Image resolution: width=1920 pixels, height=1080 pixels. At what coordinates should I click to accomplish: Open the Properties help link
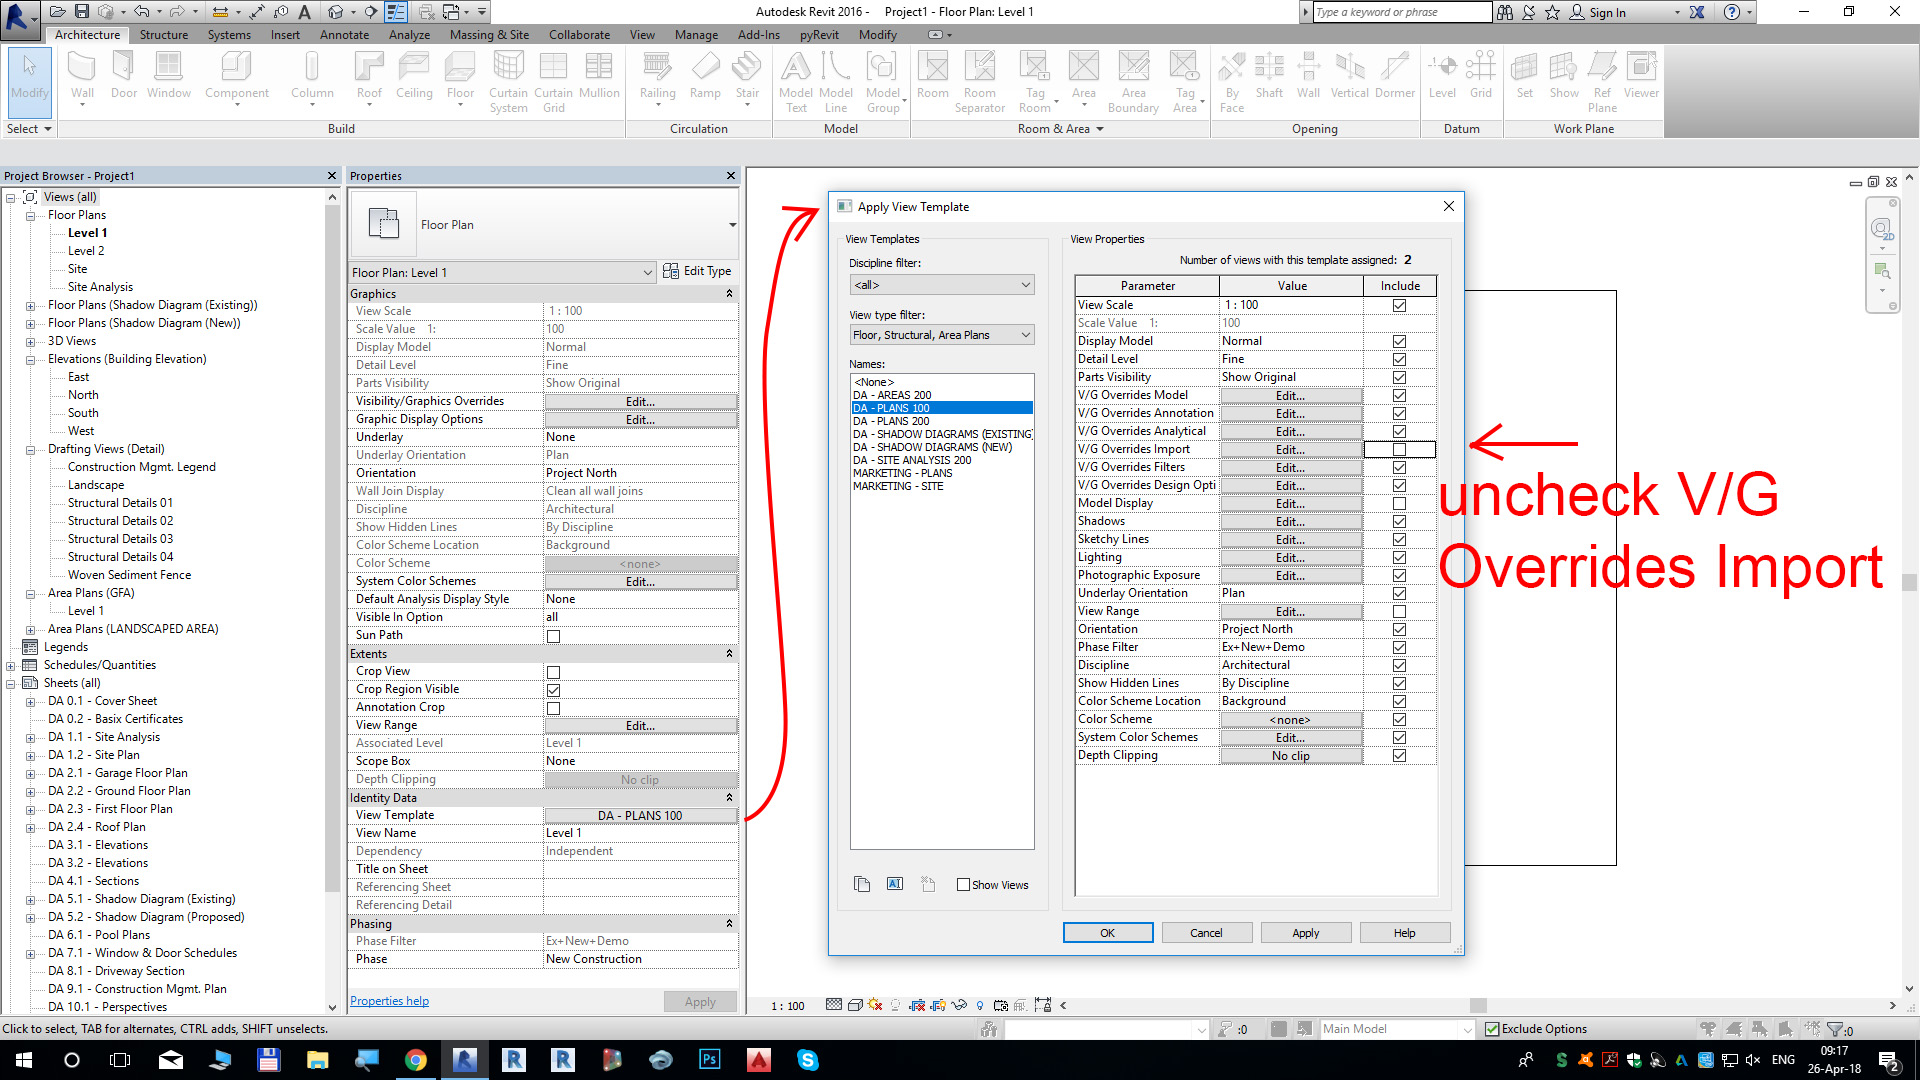click(x=389, y=1001)
